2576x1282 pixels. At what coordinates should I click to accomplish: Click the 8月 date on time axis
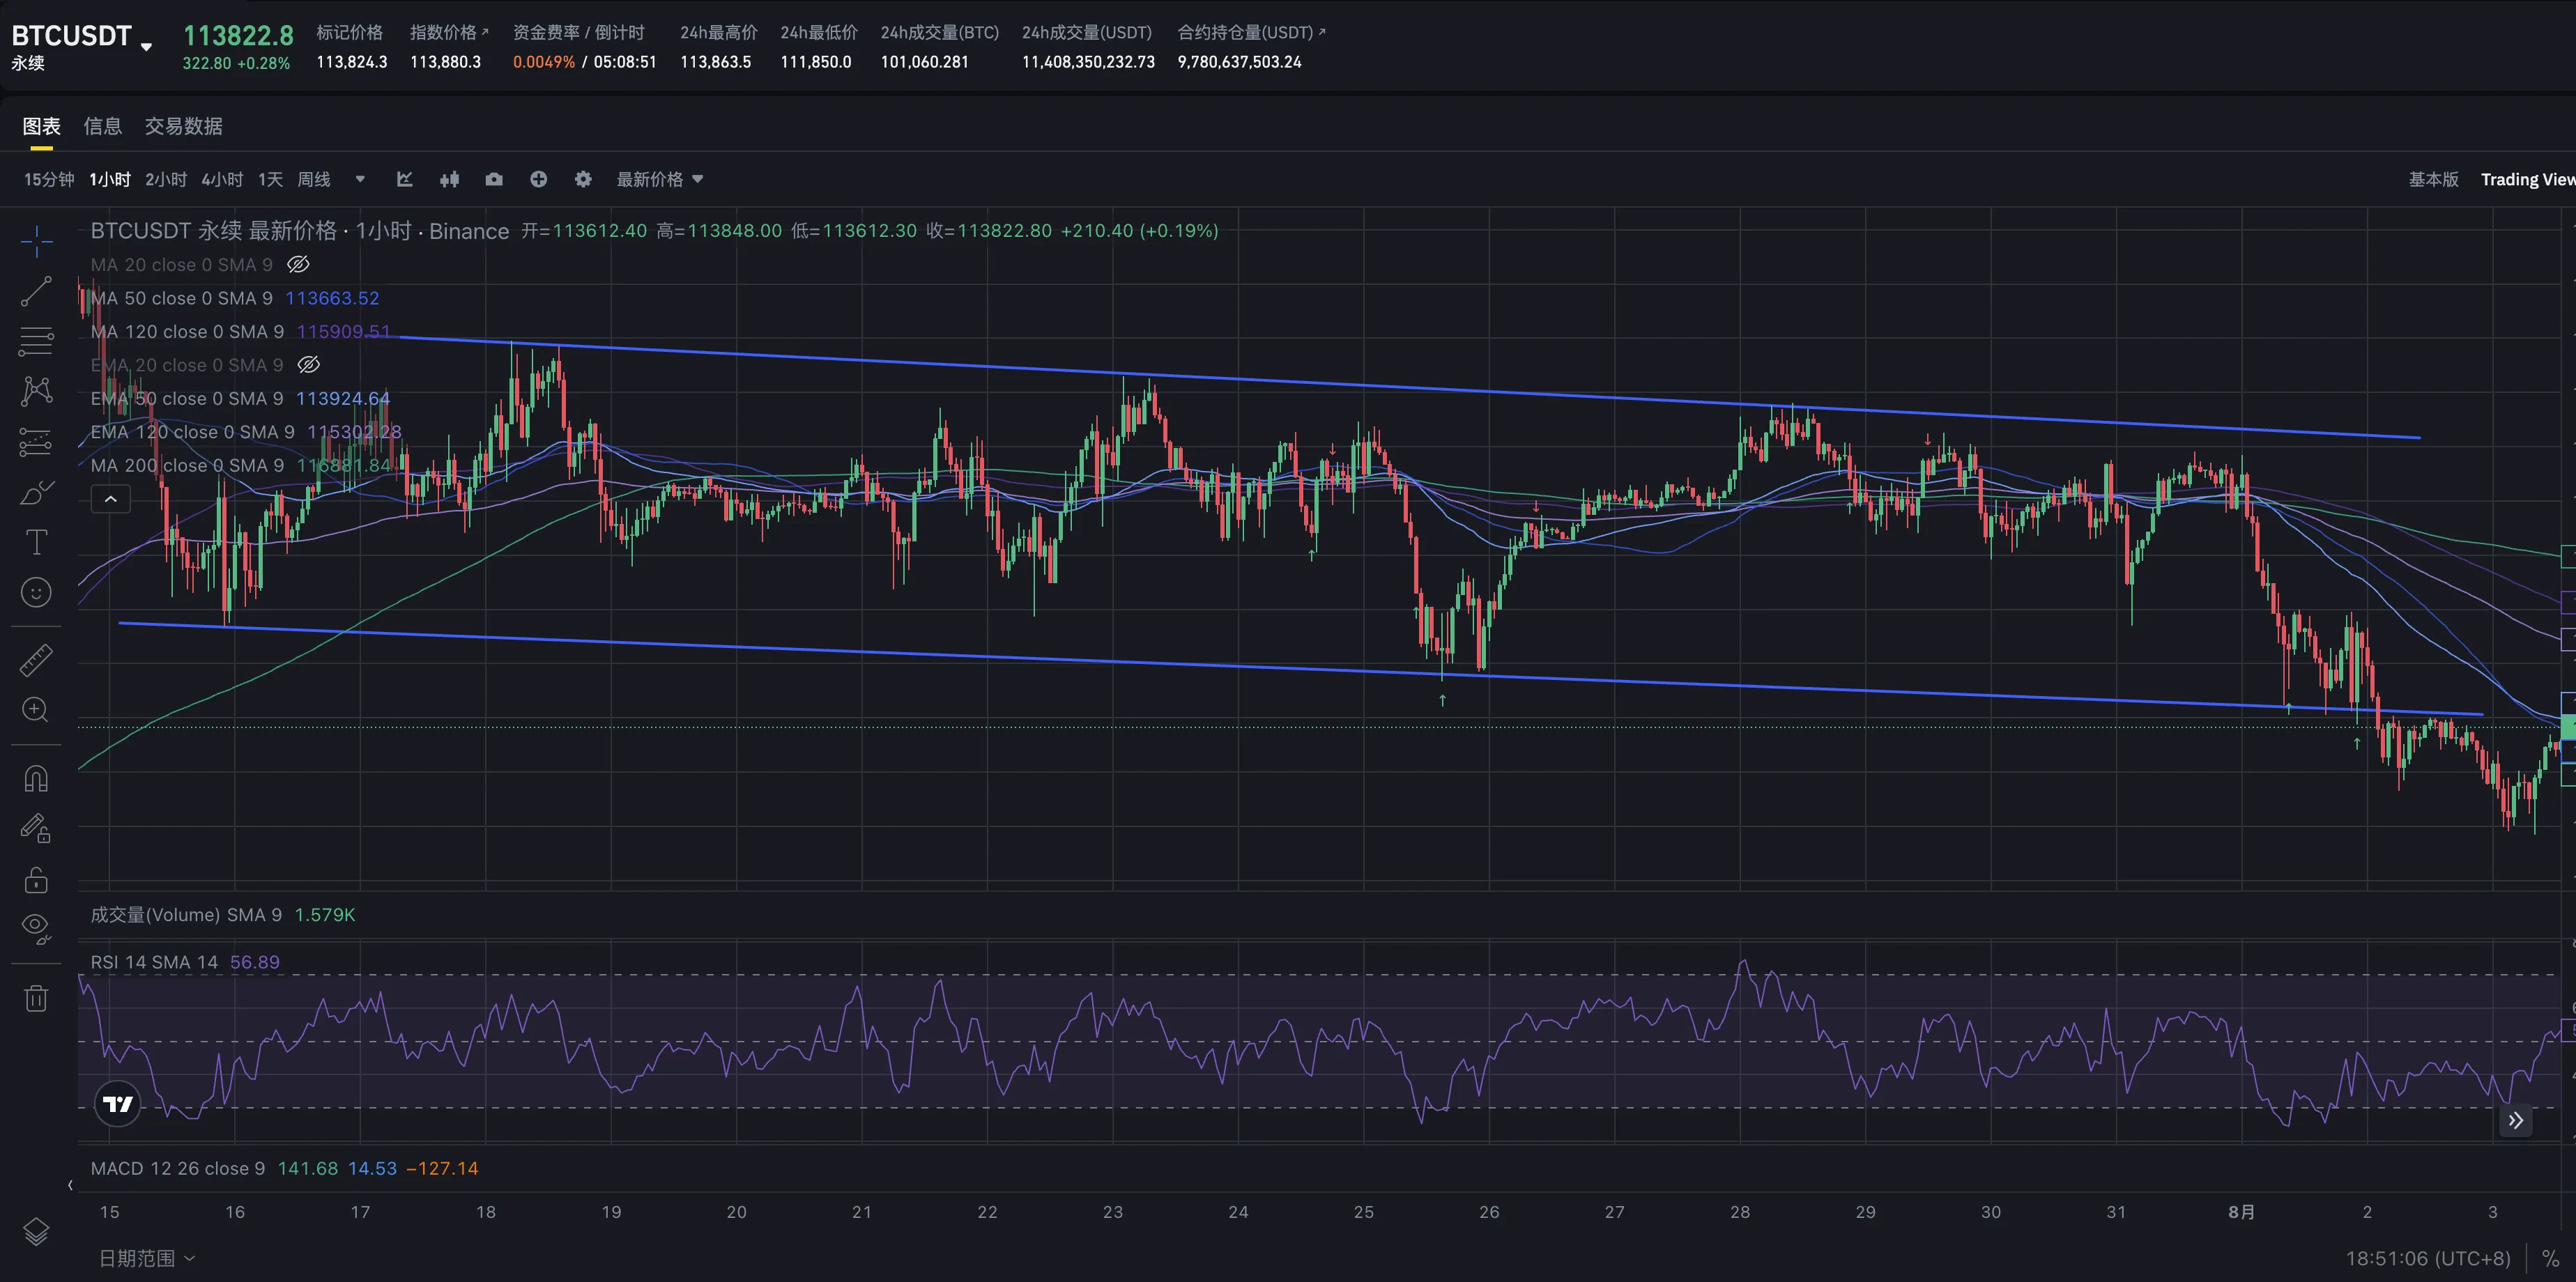coord(2241,1212)
